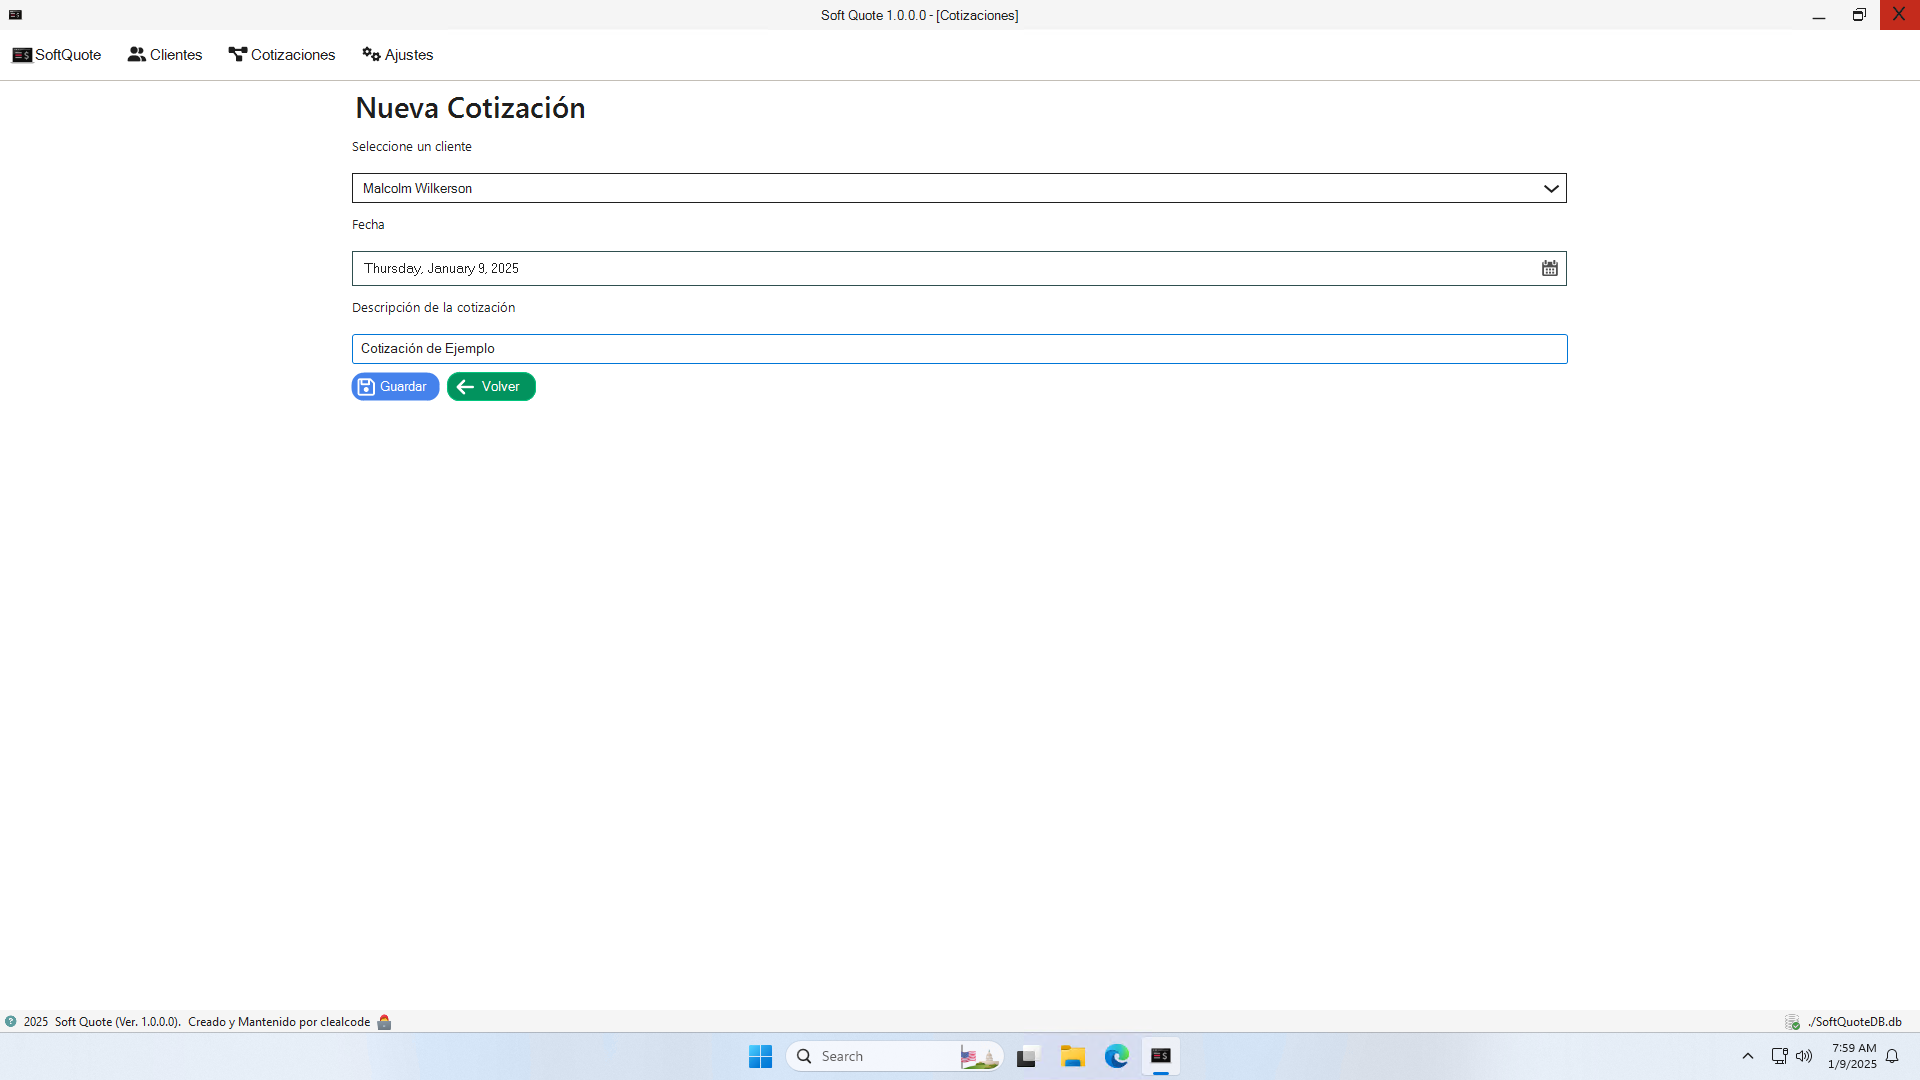Click the Soft Quote taskbar icon
Viewport: 1920px width, 1080px height.
tap(1161, 1056)
